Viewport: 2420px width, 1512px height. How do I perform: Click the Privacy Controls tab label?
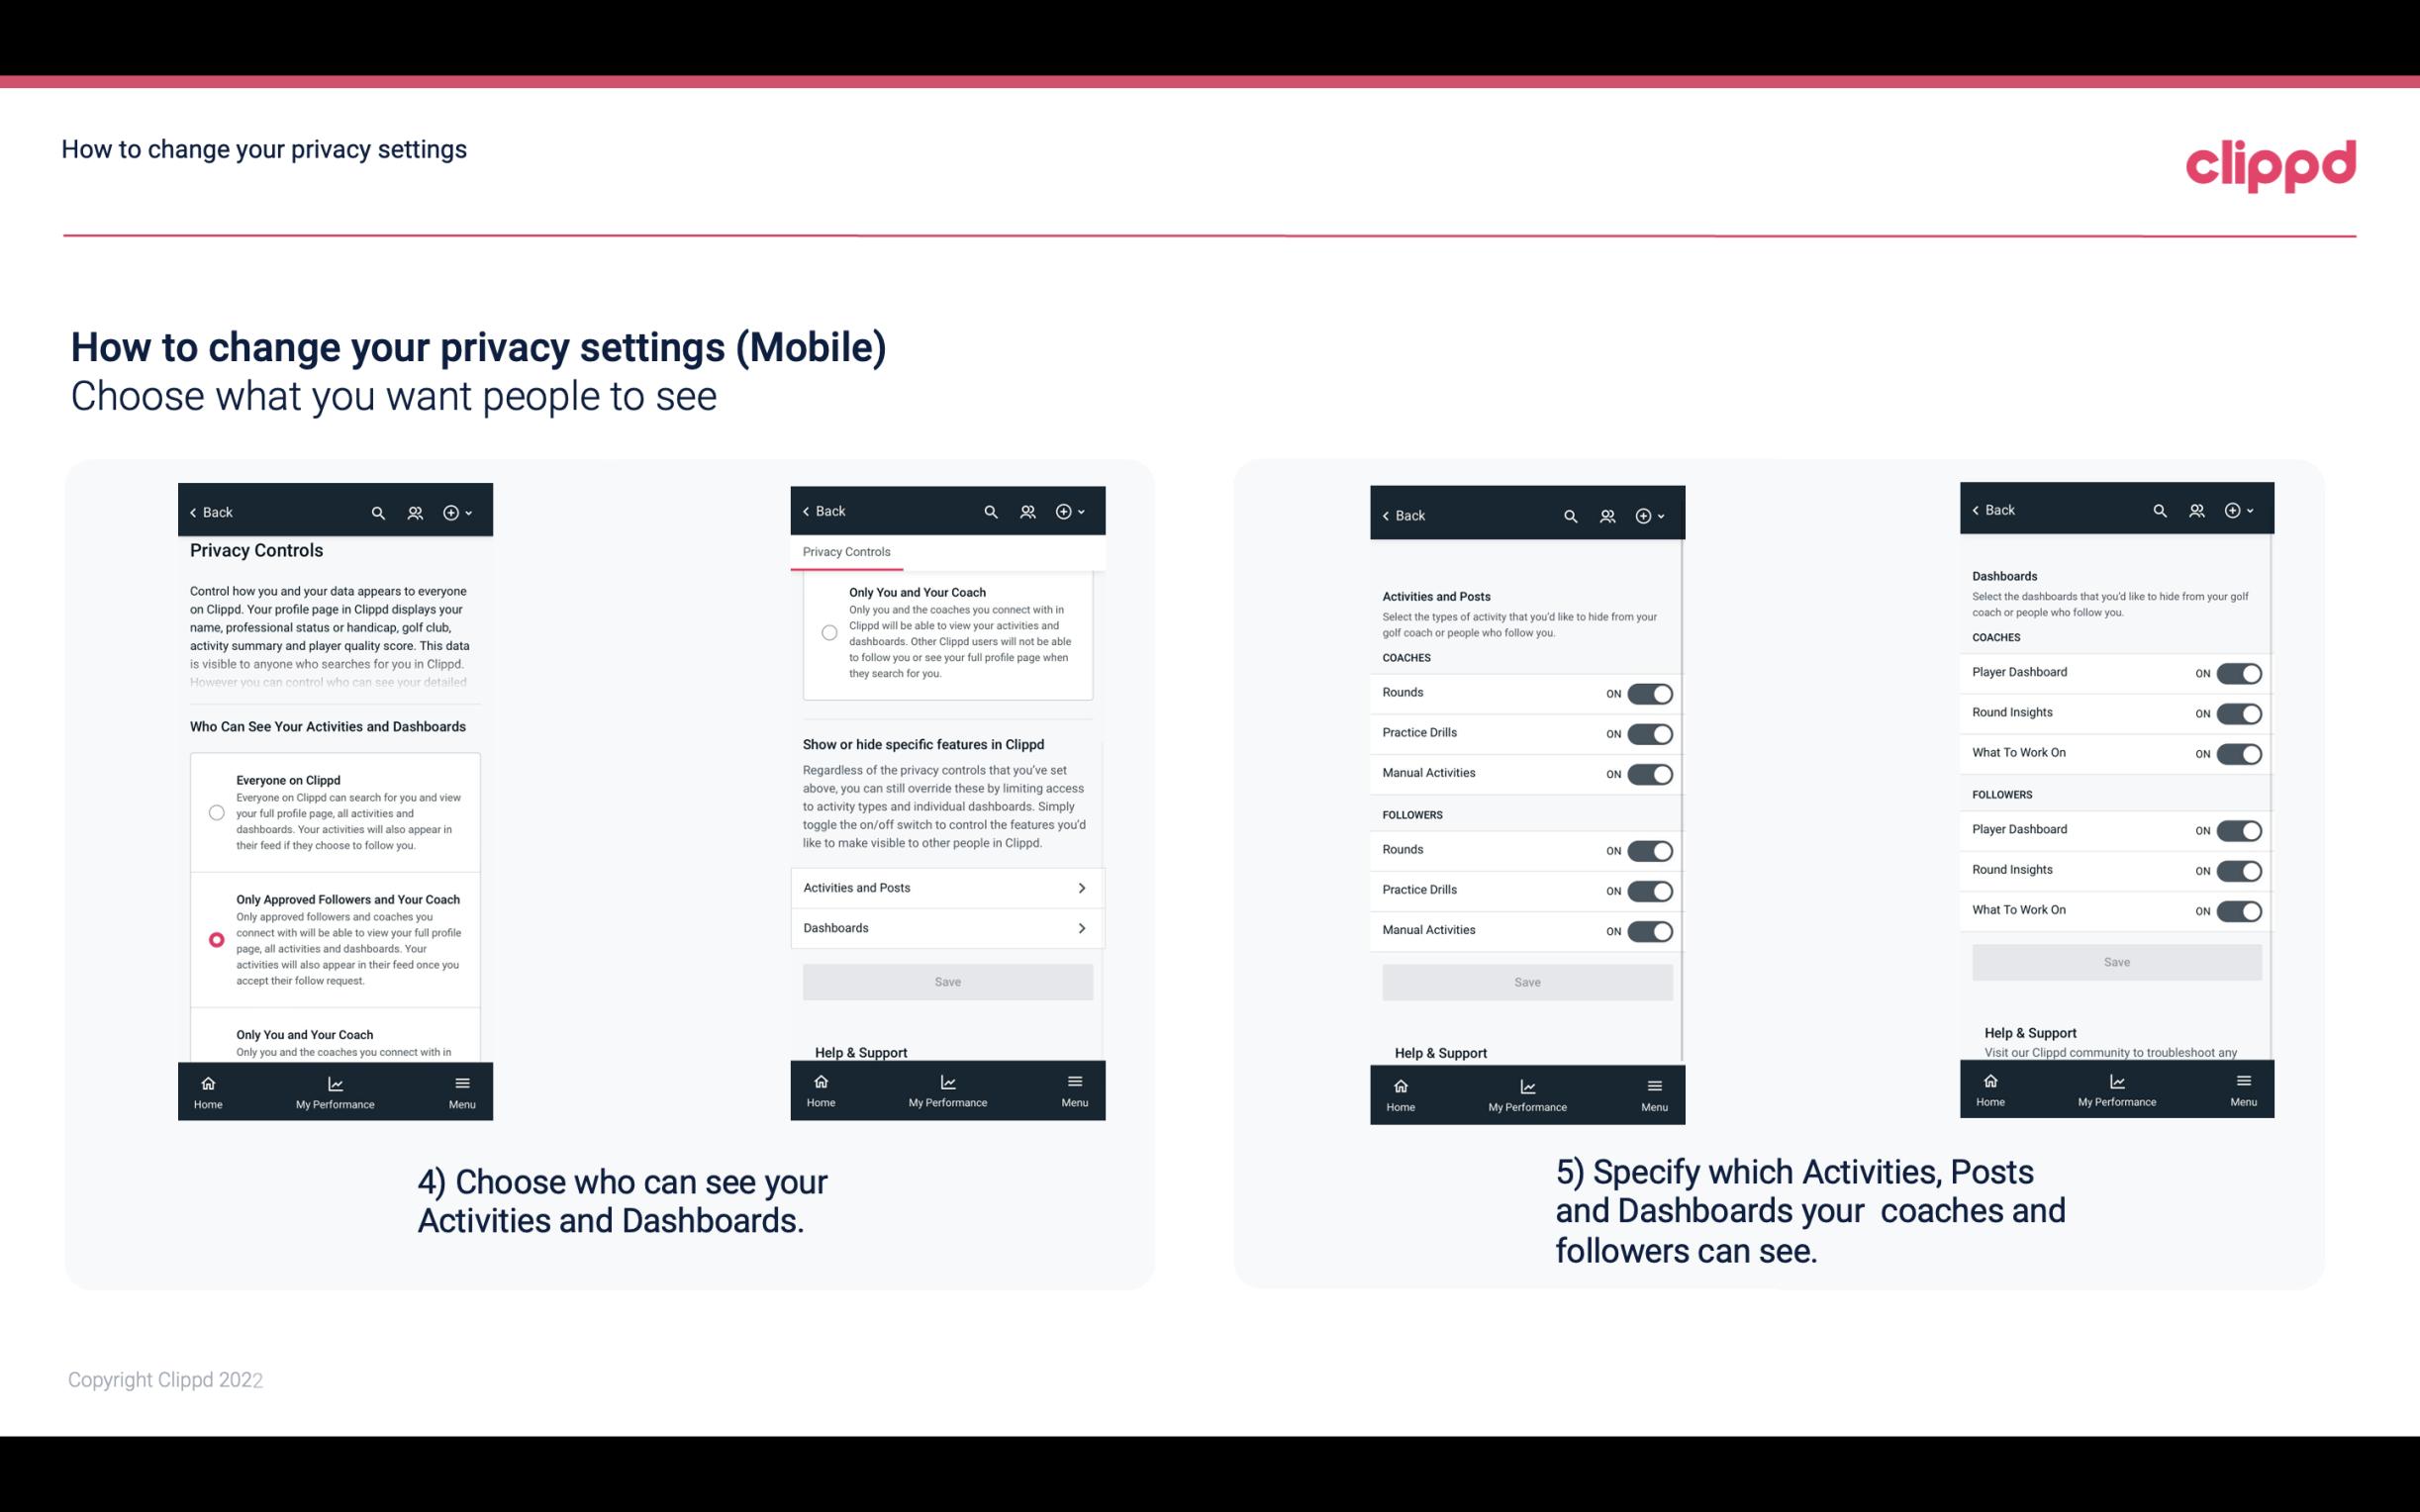[846, 552]
